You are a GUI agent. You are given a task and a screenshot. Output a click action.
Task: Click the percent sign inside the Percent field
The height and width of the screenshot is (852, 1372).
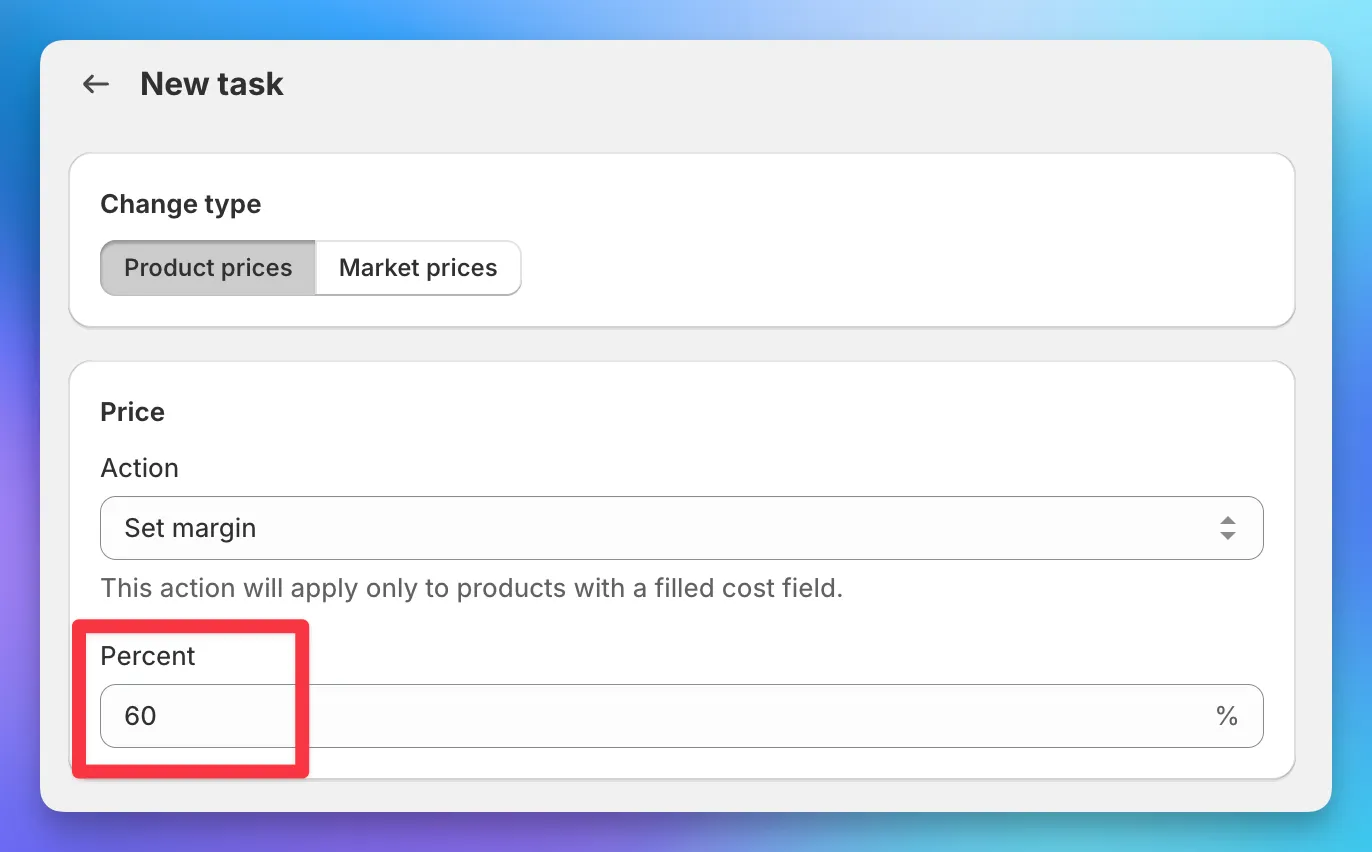[x=1228, y=716]
